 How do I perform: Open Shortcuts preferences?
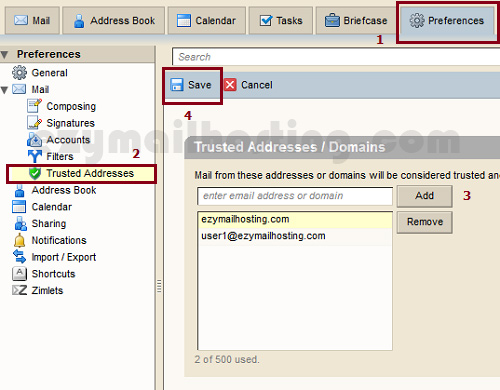tap(53, 274)
